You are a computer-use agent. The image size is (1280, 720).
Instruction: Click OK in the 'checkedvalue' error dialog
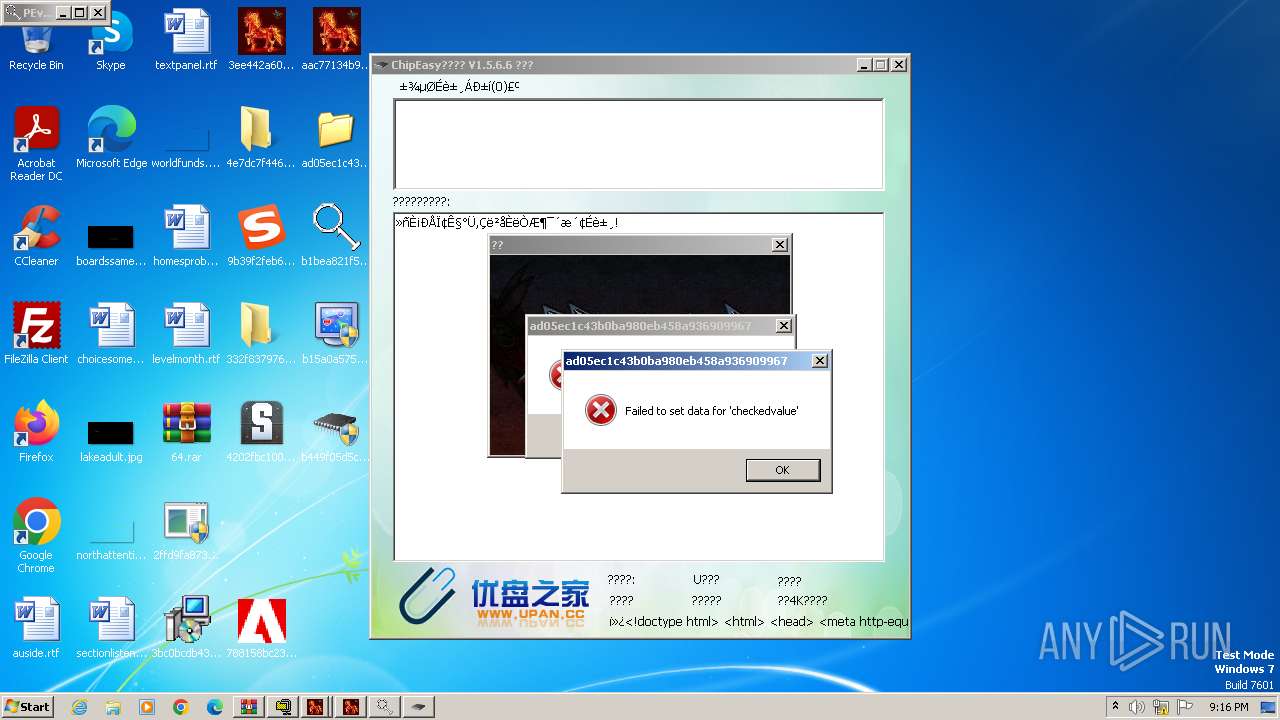tap(782, 470)
